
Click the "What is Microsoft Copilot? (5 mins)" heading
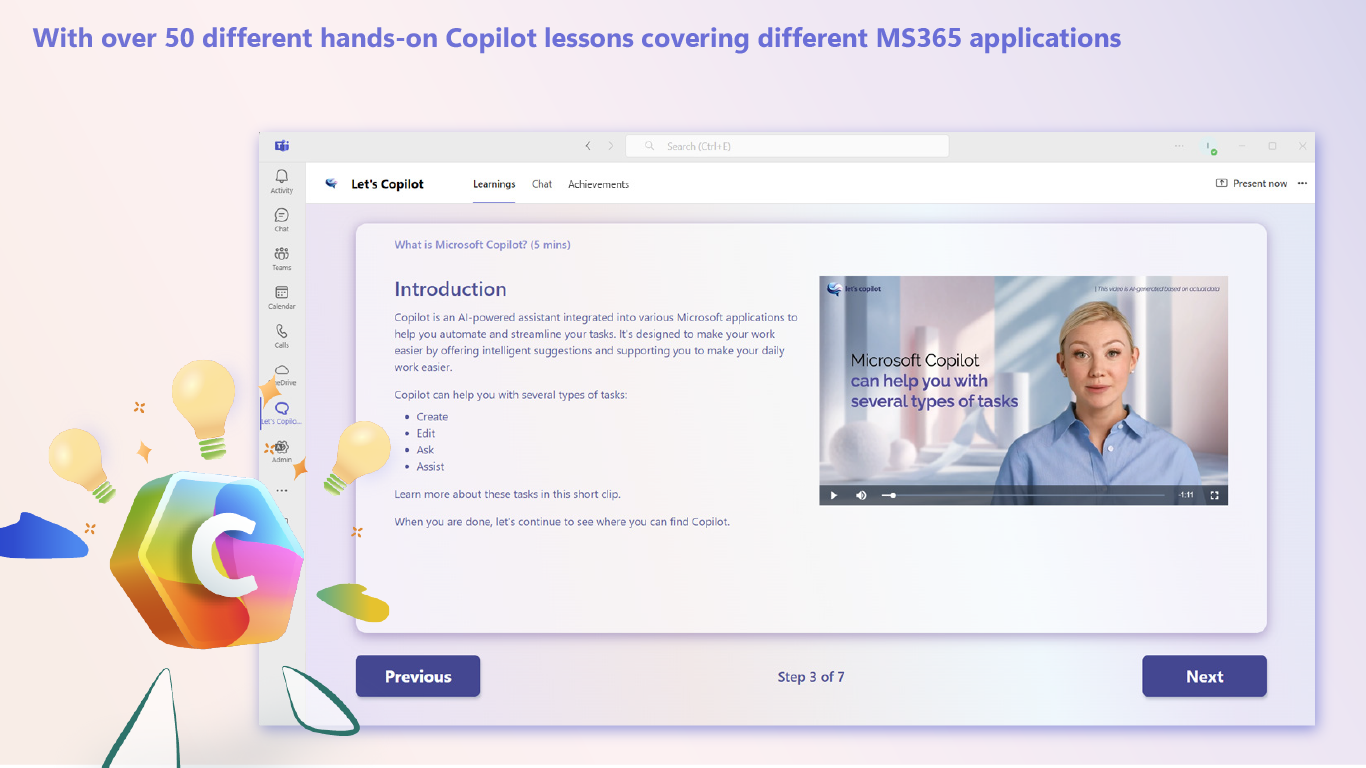pos(482,245)
